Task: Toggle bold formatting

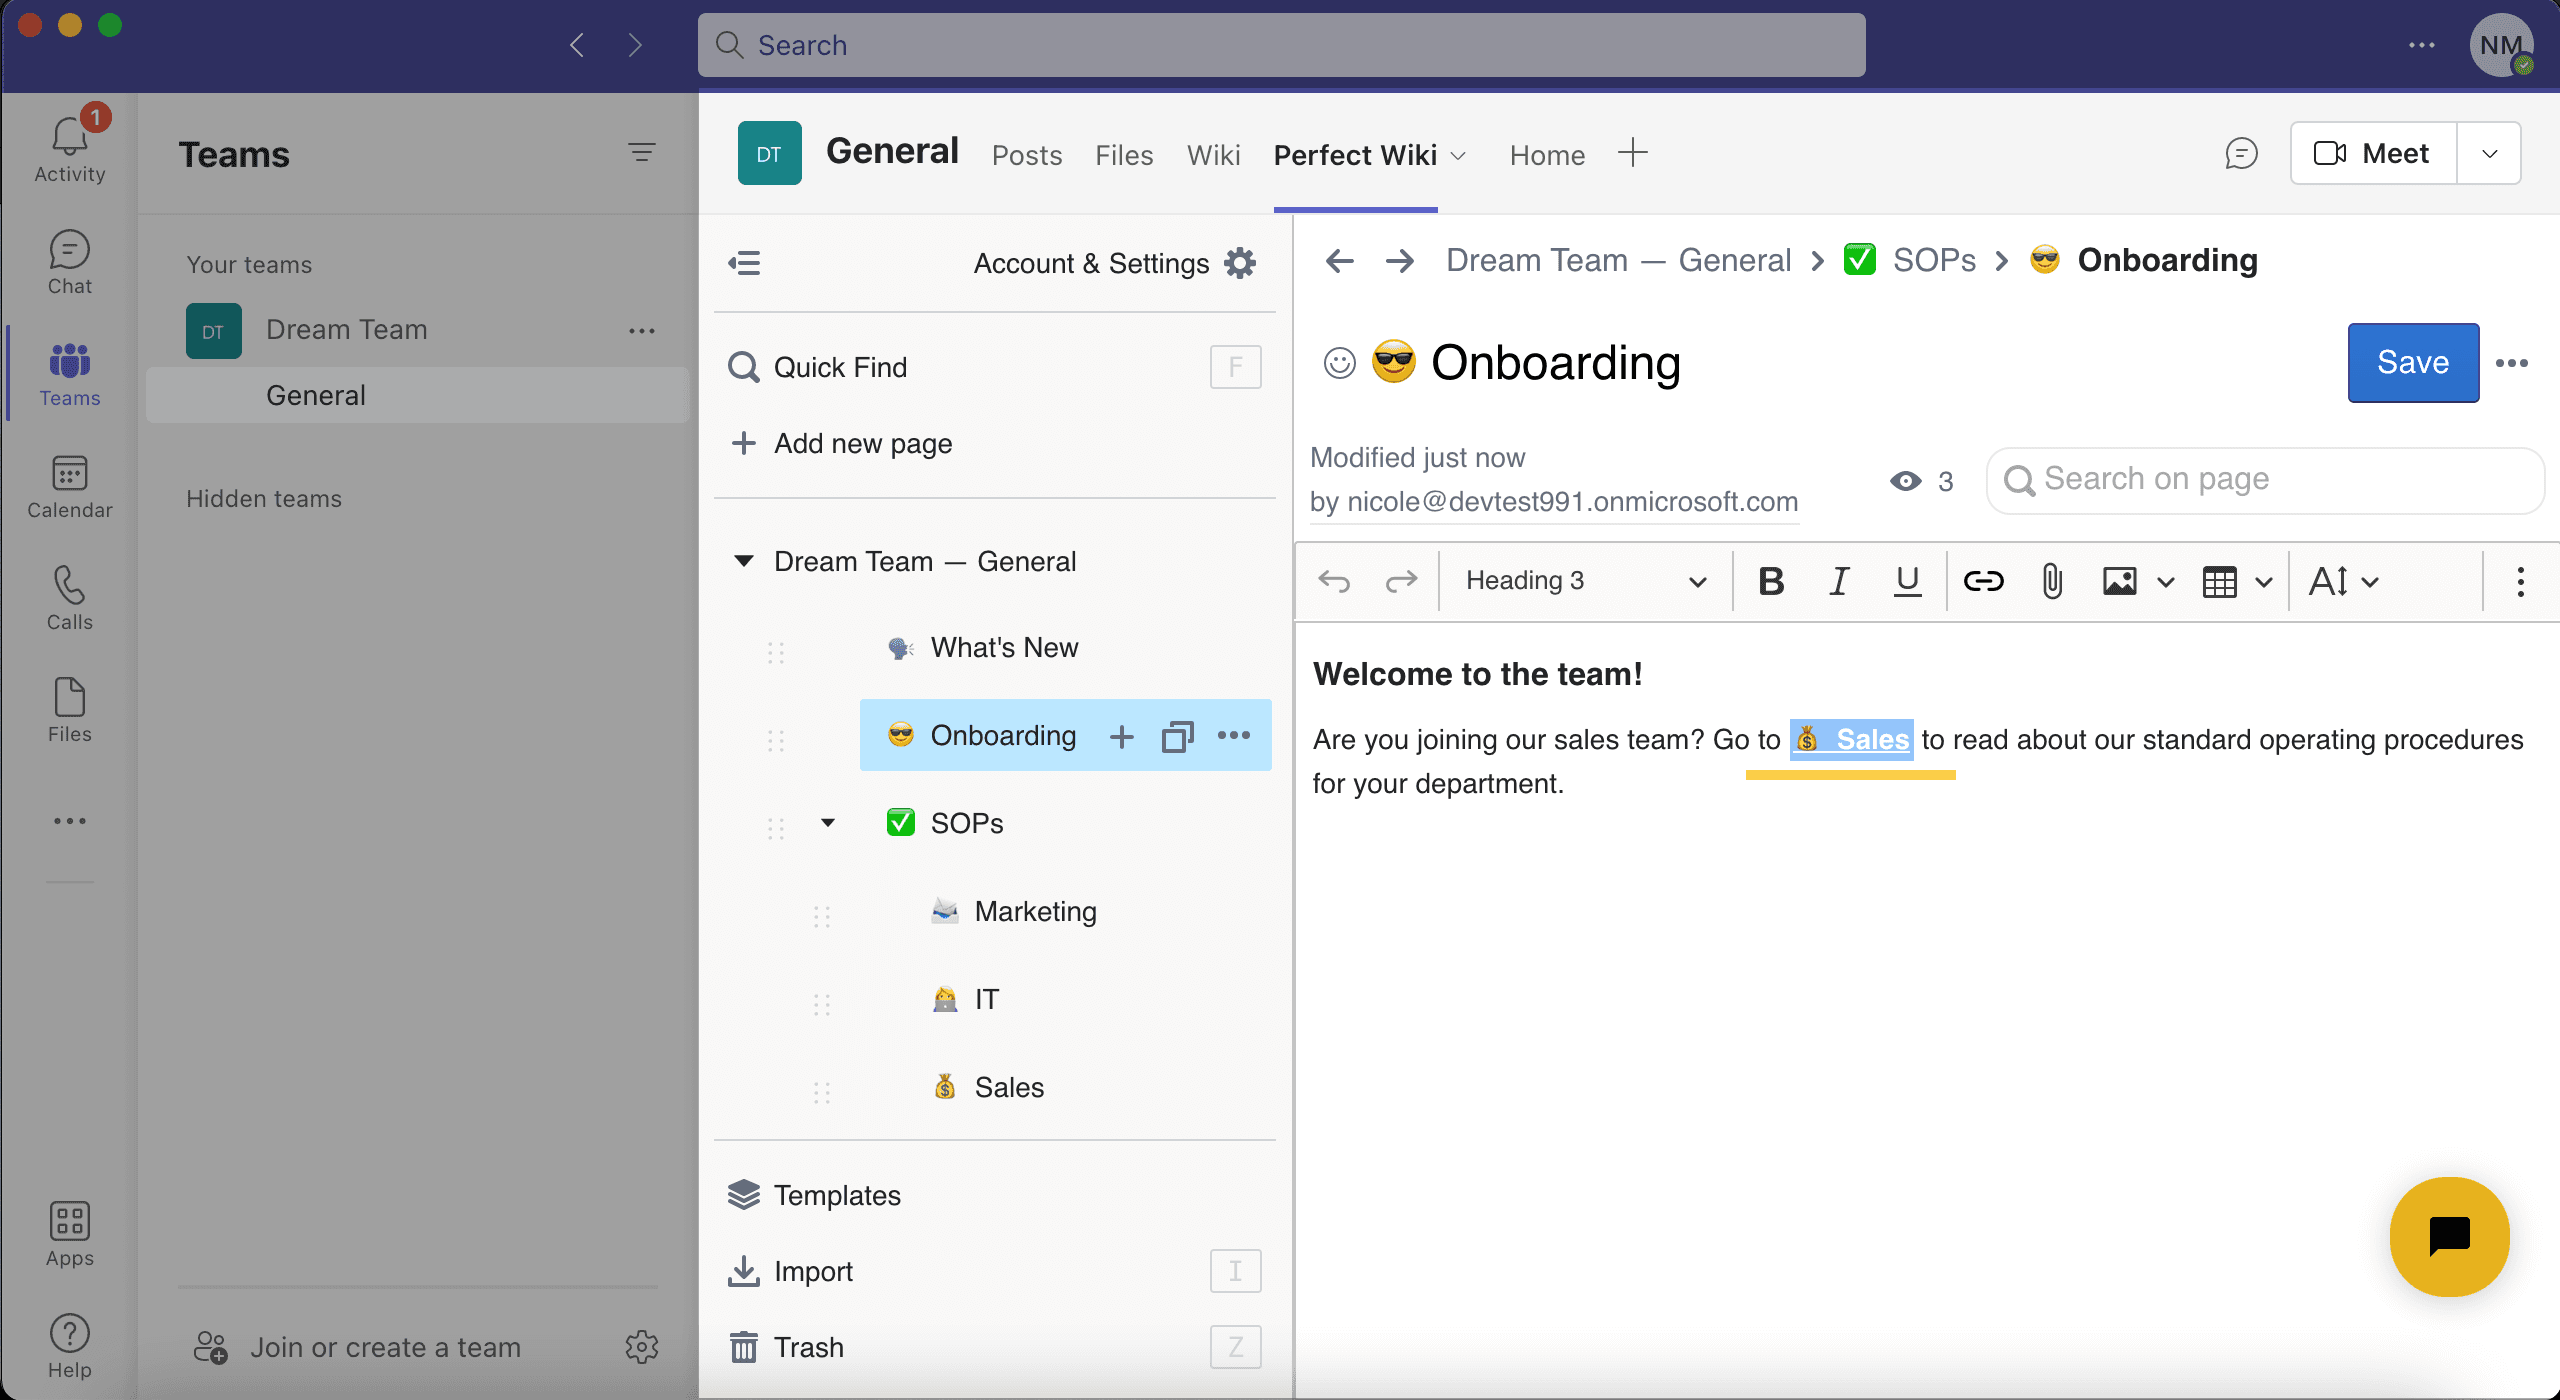Action: (x=1771, y=581)
